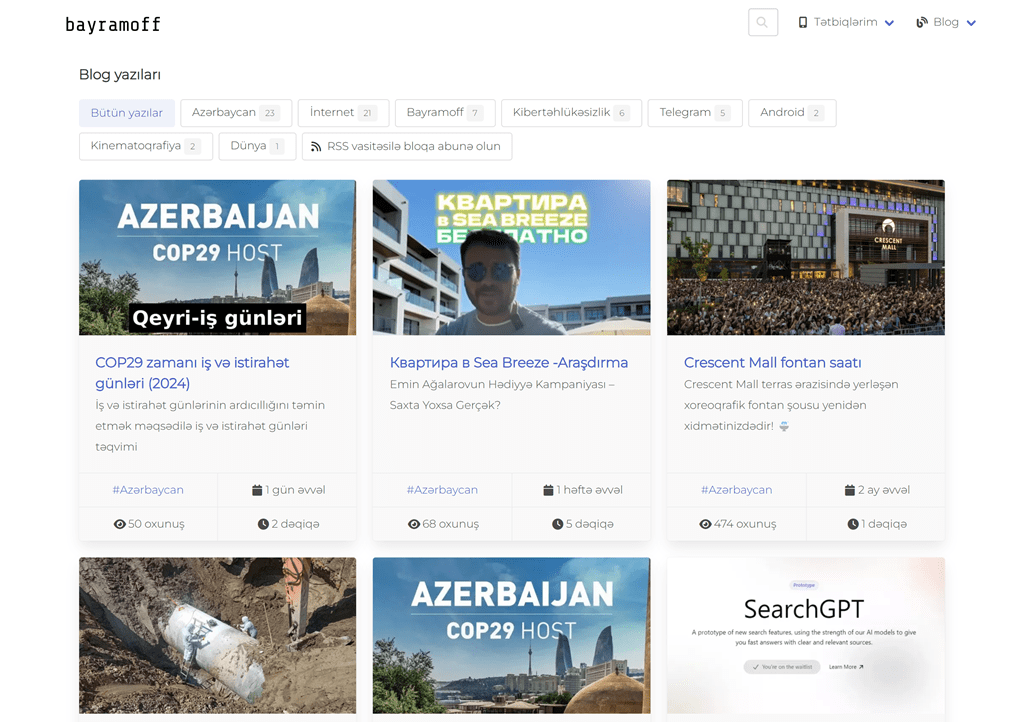Open the second Azerbaijan COP29 Host thumbnail
The image size is (1024, 722).
coord(511,635)
